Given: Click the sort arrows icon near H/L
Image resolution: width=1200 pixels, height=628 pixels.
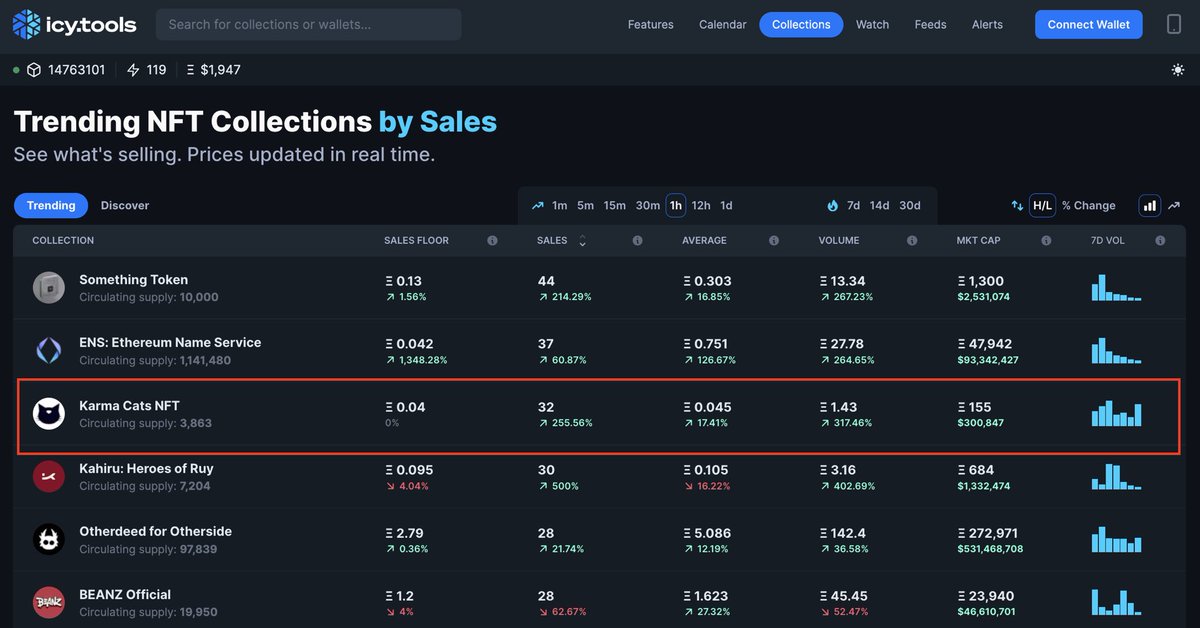Looking at the screenshot, I should (x=1017, y=206).
